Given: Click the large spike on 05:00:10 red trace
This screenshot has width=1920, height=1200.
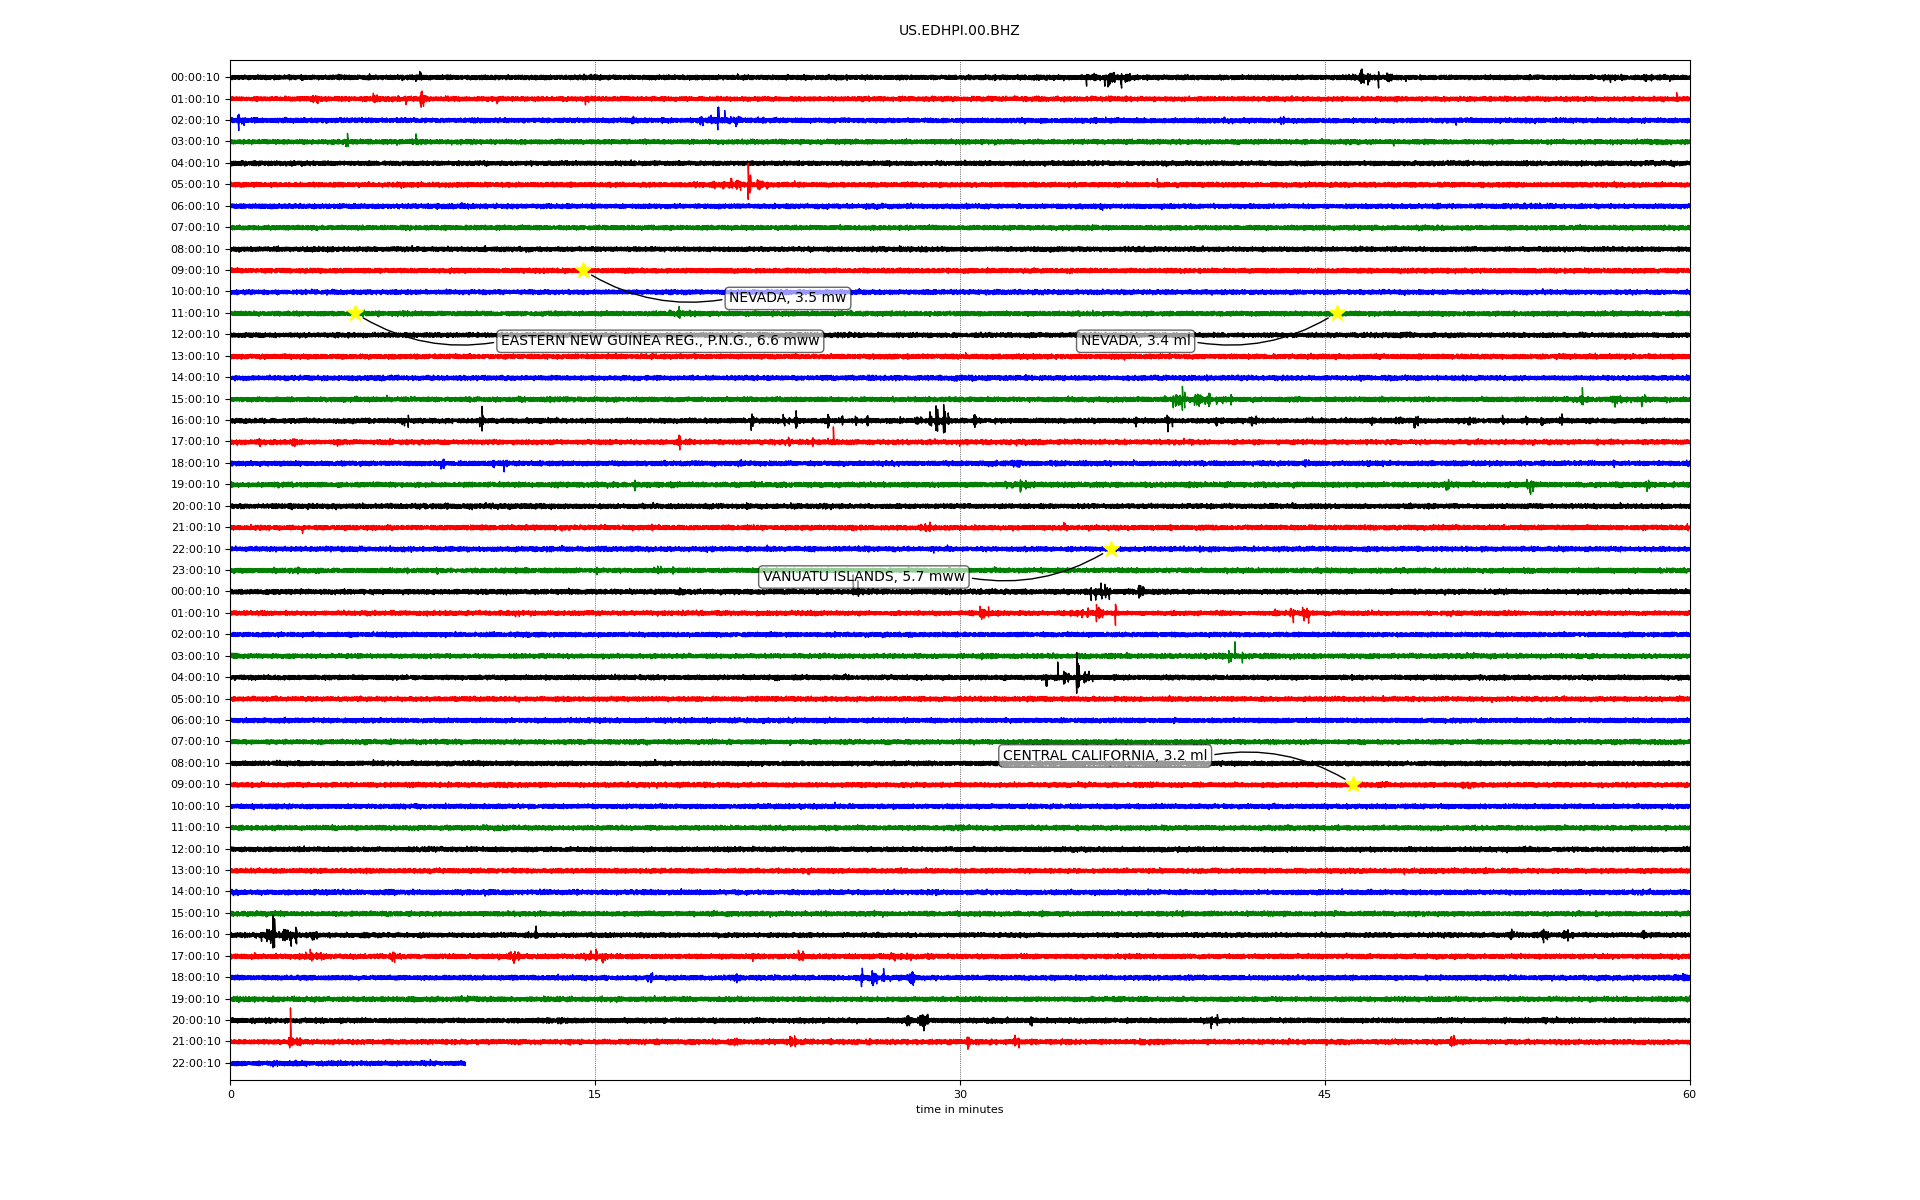Looking at the screenshot, I should tap(748, 182).
